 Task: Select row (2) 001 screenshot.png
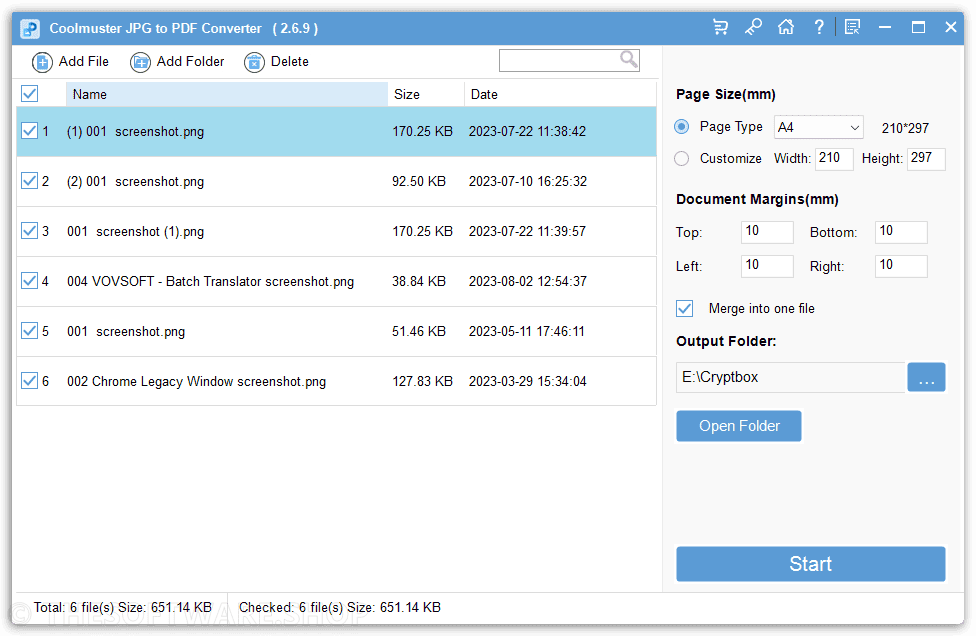point(336,181)
